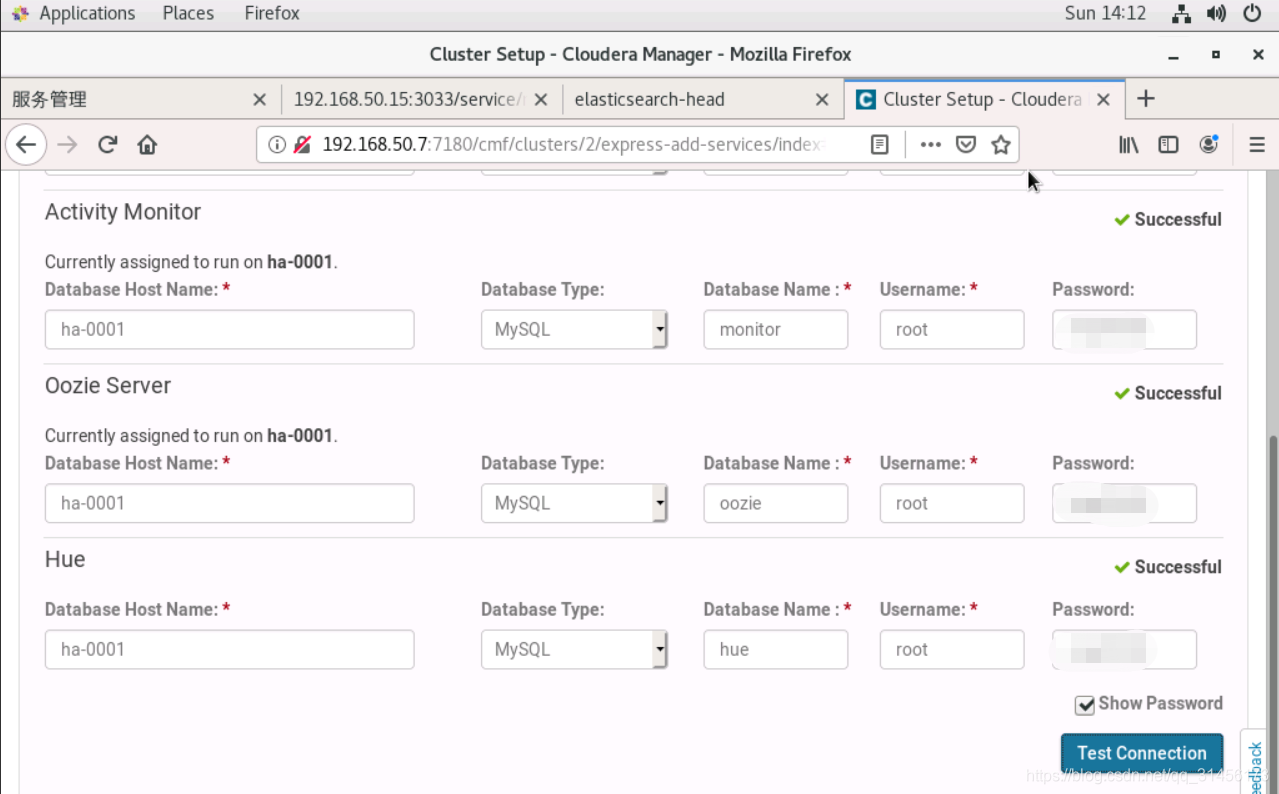
Task: Open the Places menu
Action: (188, 13)
